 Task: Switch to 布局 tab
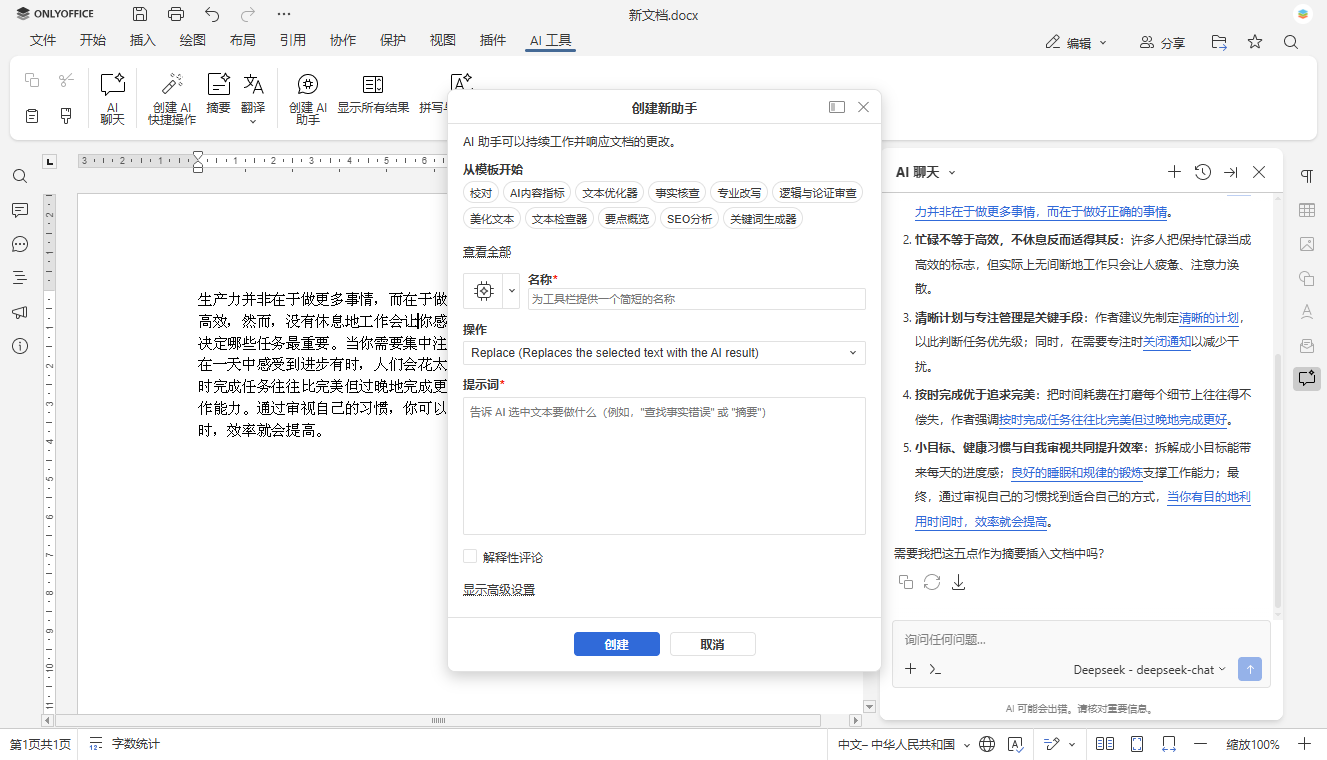pos(243,40)
